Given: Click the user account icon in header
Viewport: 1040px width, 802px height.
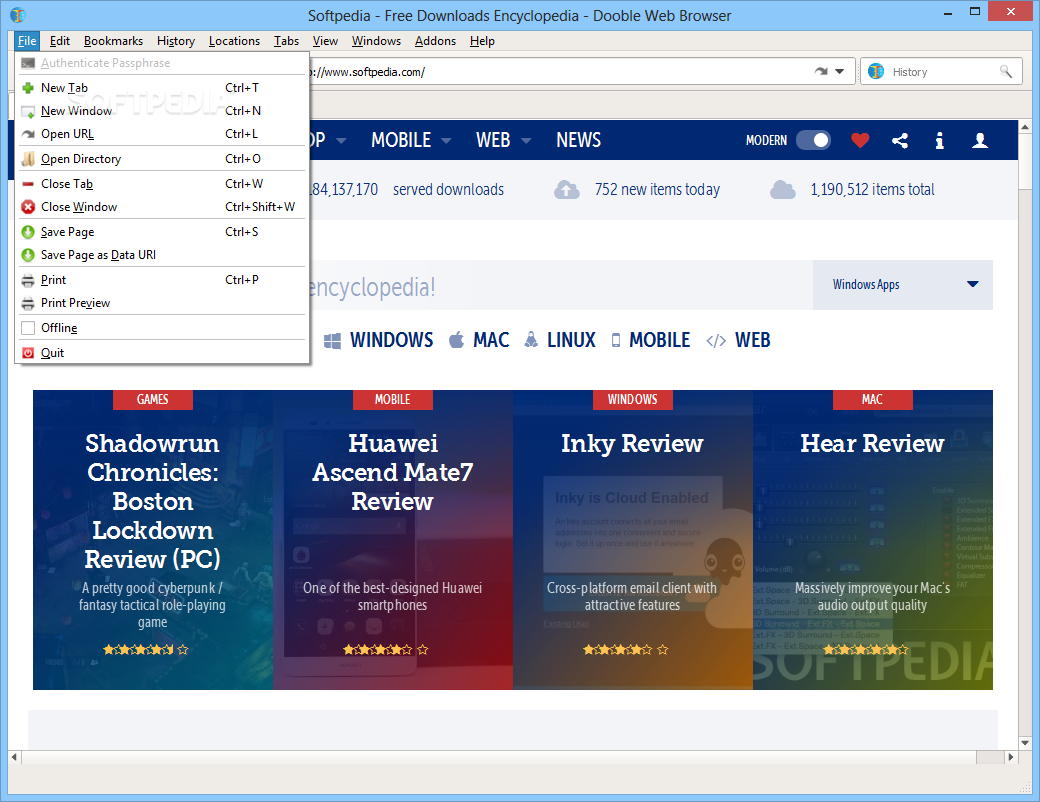Looking at the screenshot, I should tap(980, 140).
